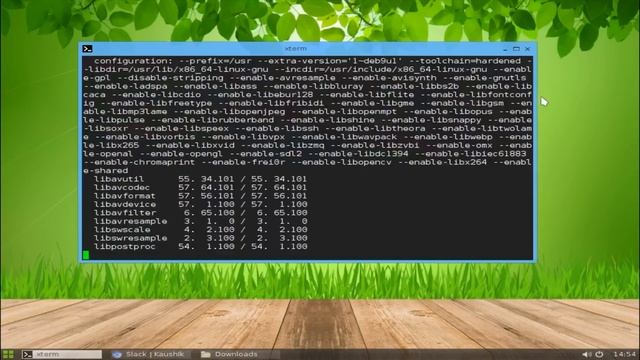Click the libavformat version row
640x360 pixels.
200,196
